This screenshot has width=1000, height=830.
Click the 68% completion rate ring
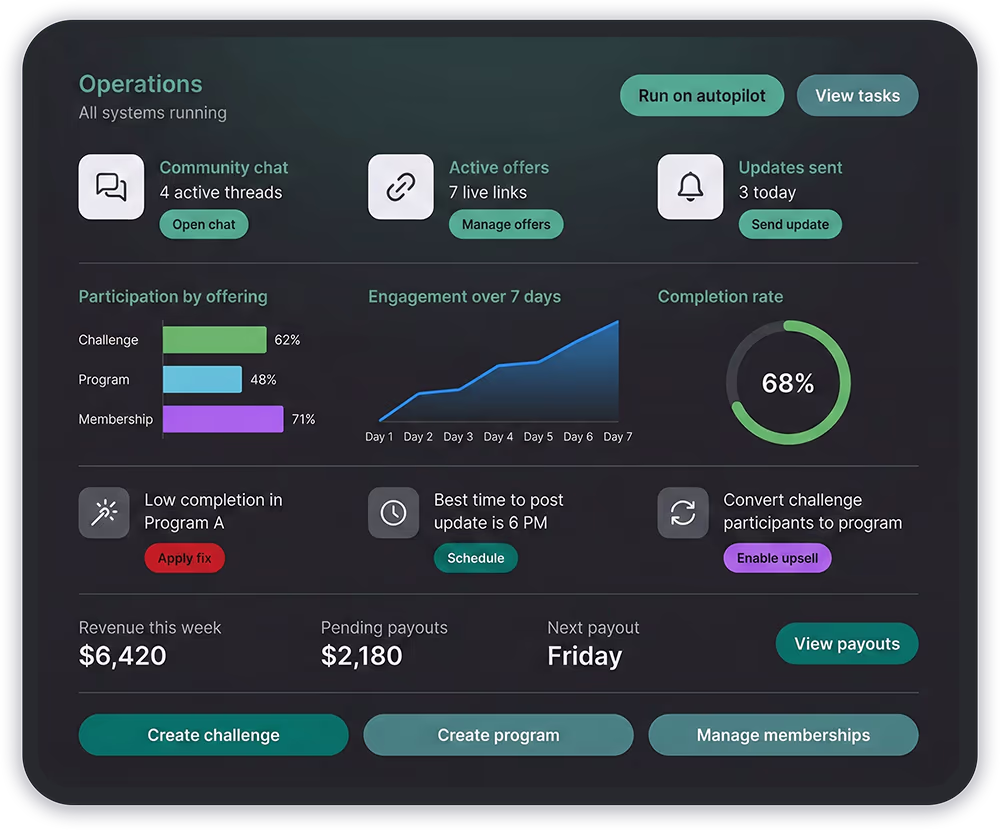pos(788,383)
